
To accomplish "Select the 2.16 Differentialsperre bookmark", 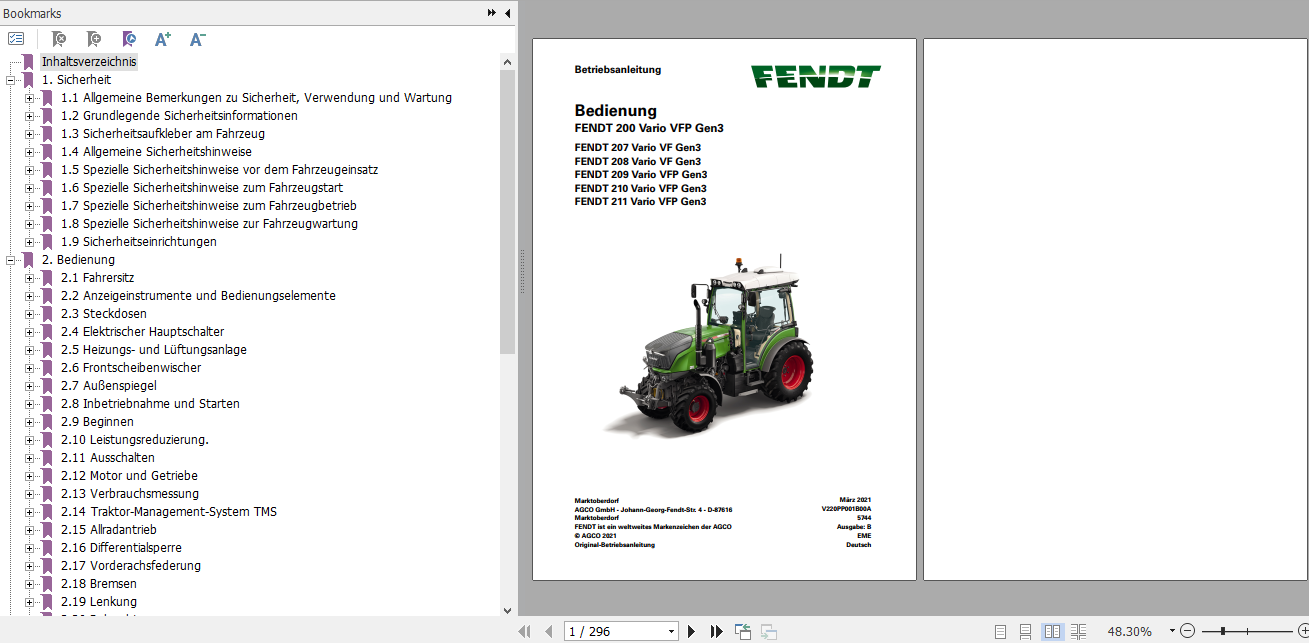I will (121, 548).
